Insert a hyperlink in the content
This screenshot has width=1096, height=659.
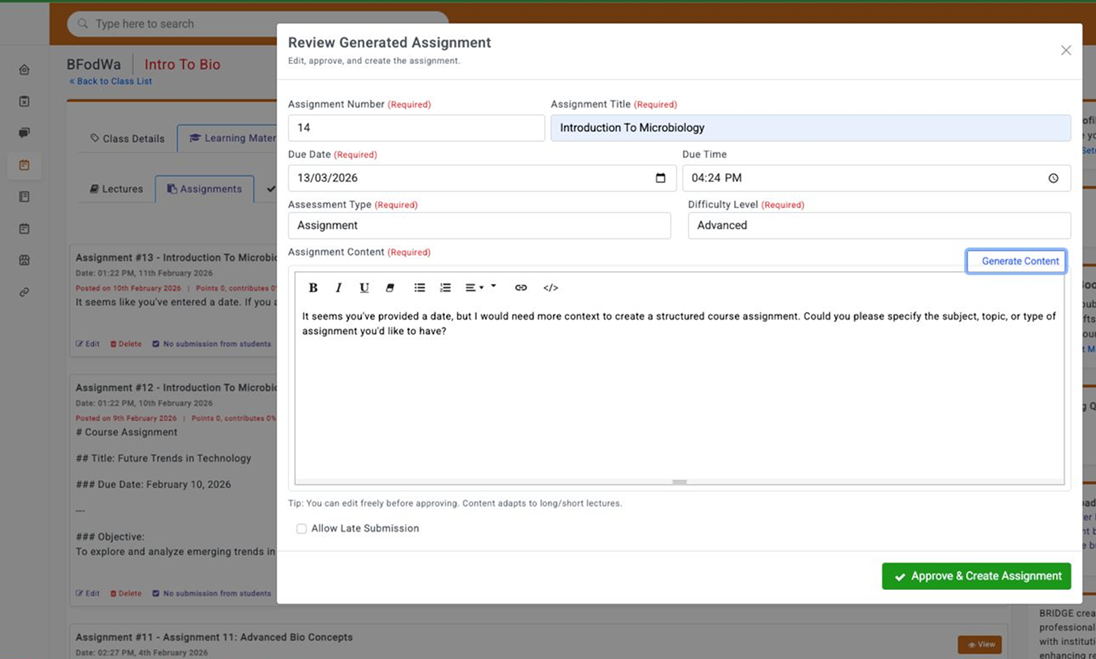pyautogui.click(x=521, y=288)
